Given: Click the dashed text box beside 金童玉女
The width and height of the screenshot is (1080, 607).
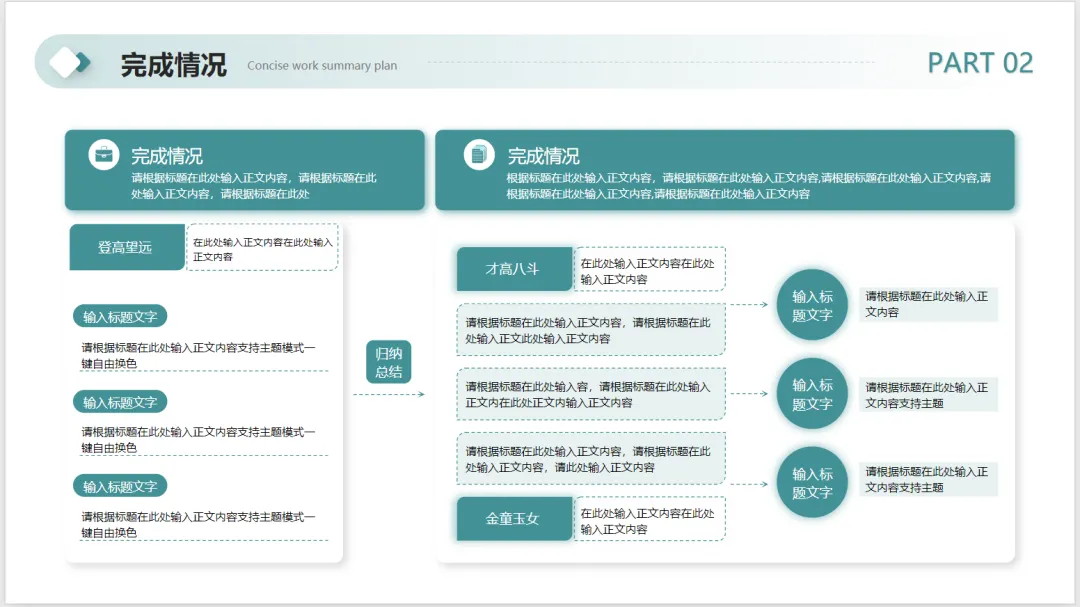Looking at the screenshot, I should 649,518.
